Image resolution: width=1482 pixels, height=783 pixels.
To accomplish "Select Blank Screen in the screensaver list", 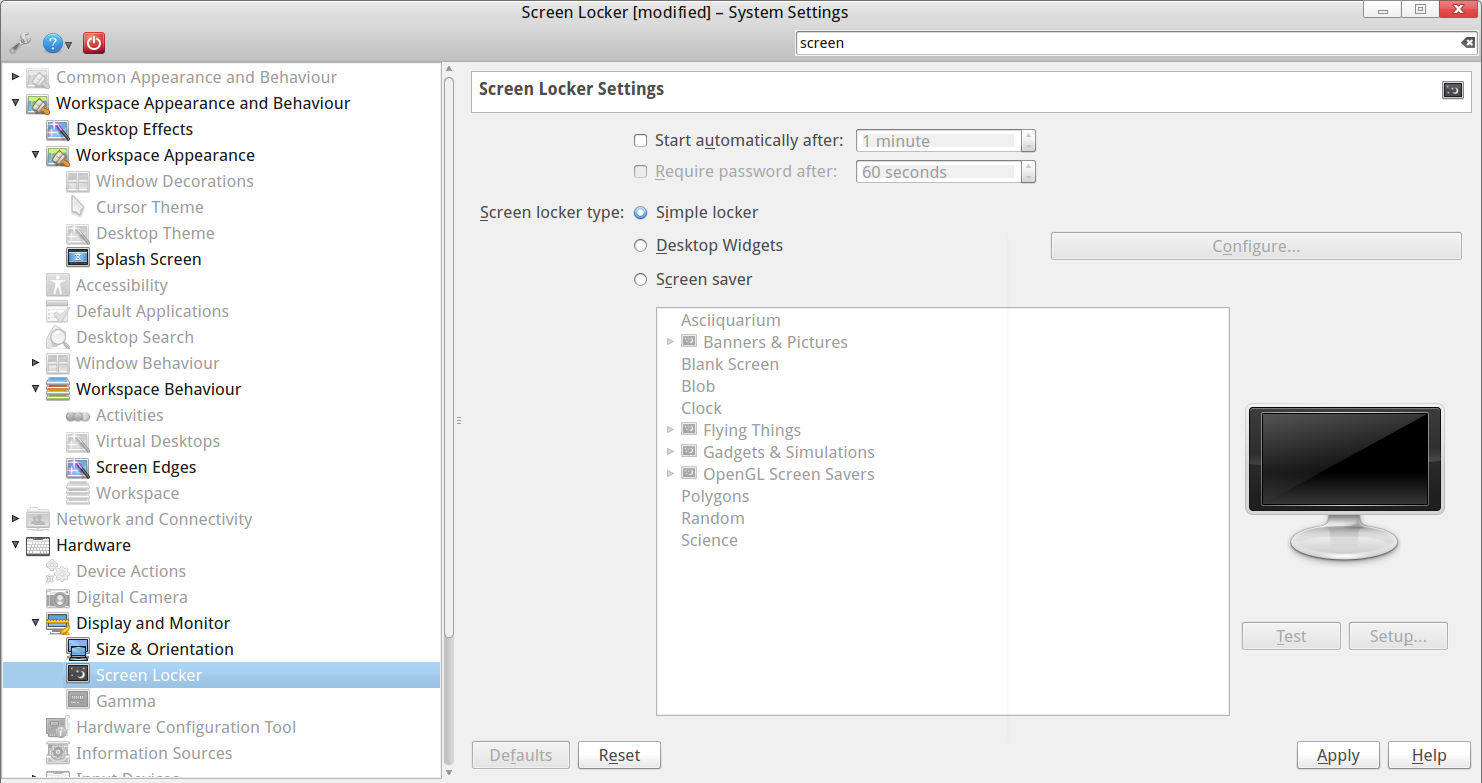I will [x=730, y=364].
